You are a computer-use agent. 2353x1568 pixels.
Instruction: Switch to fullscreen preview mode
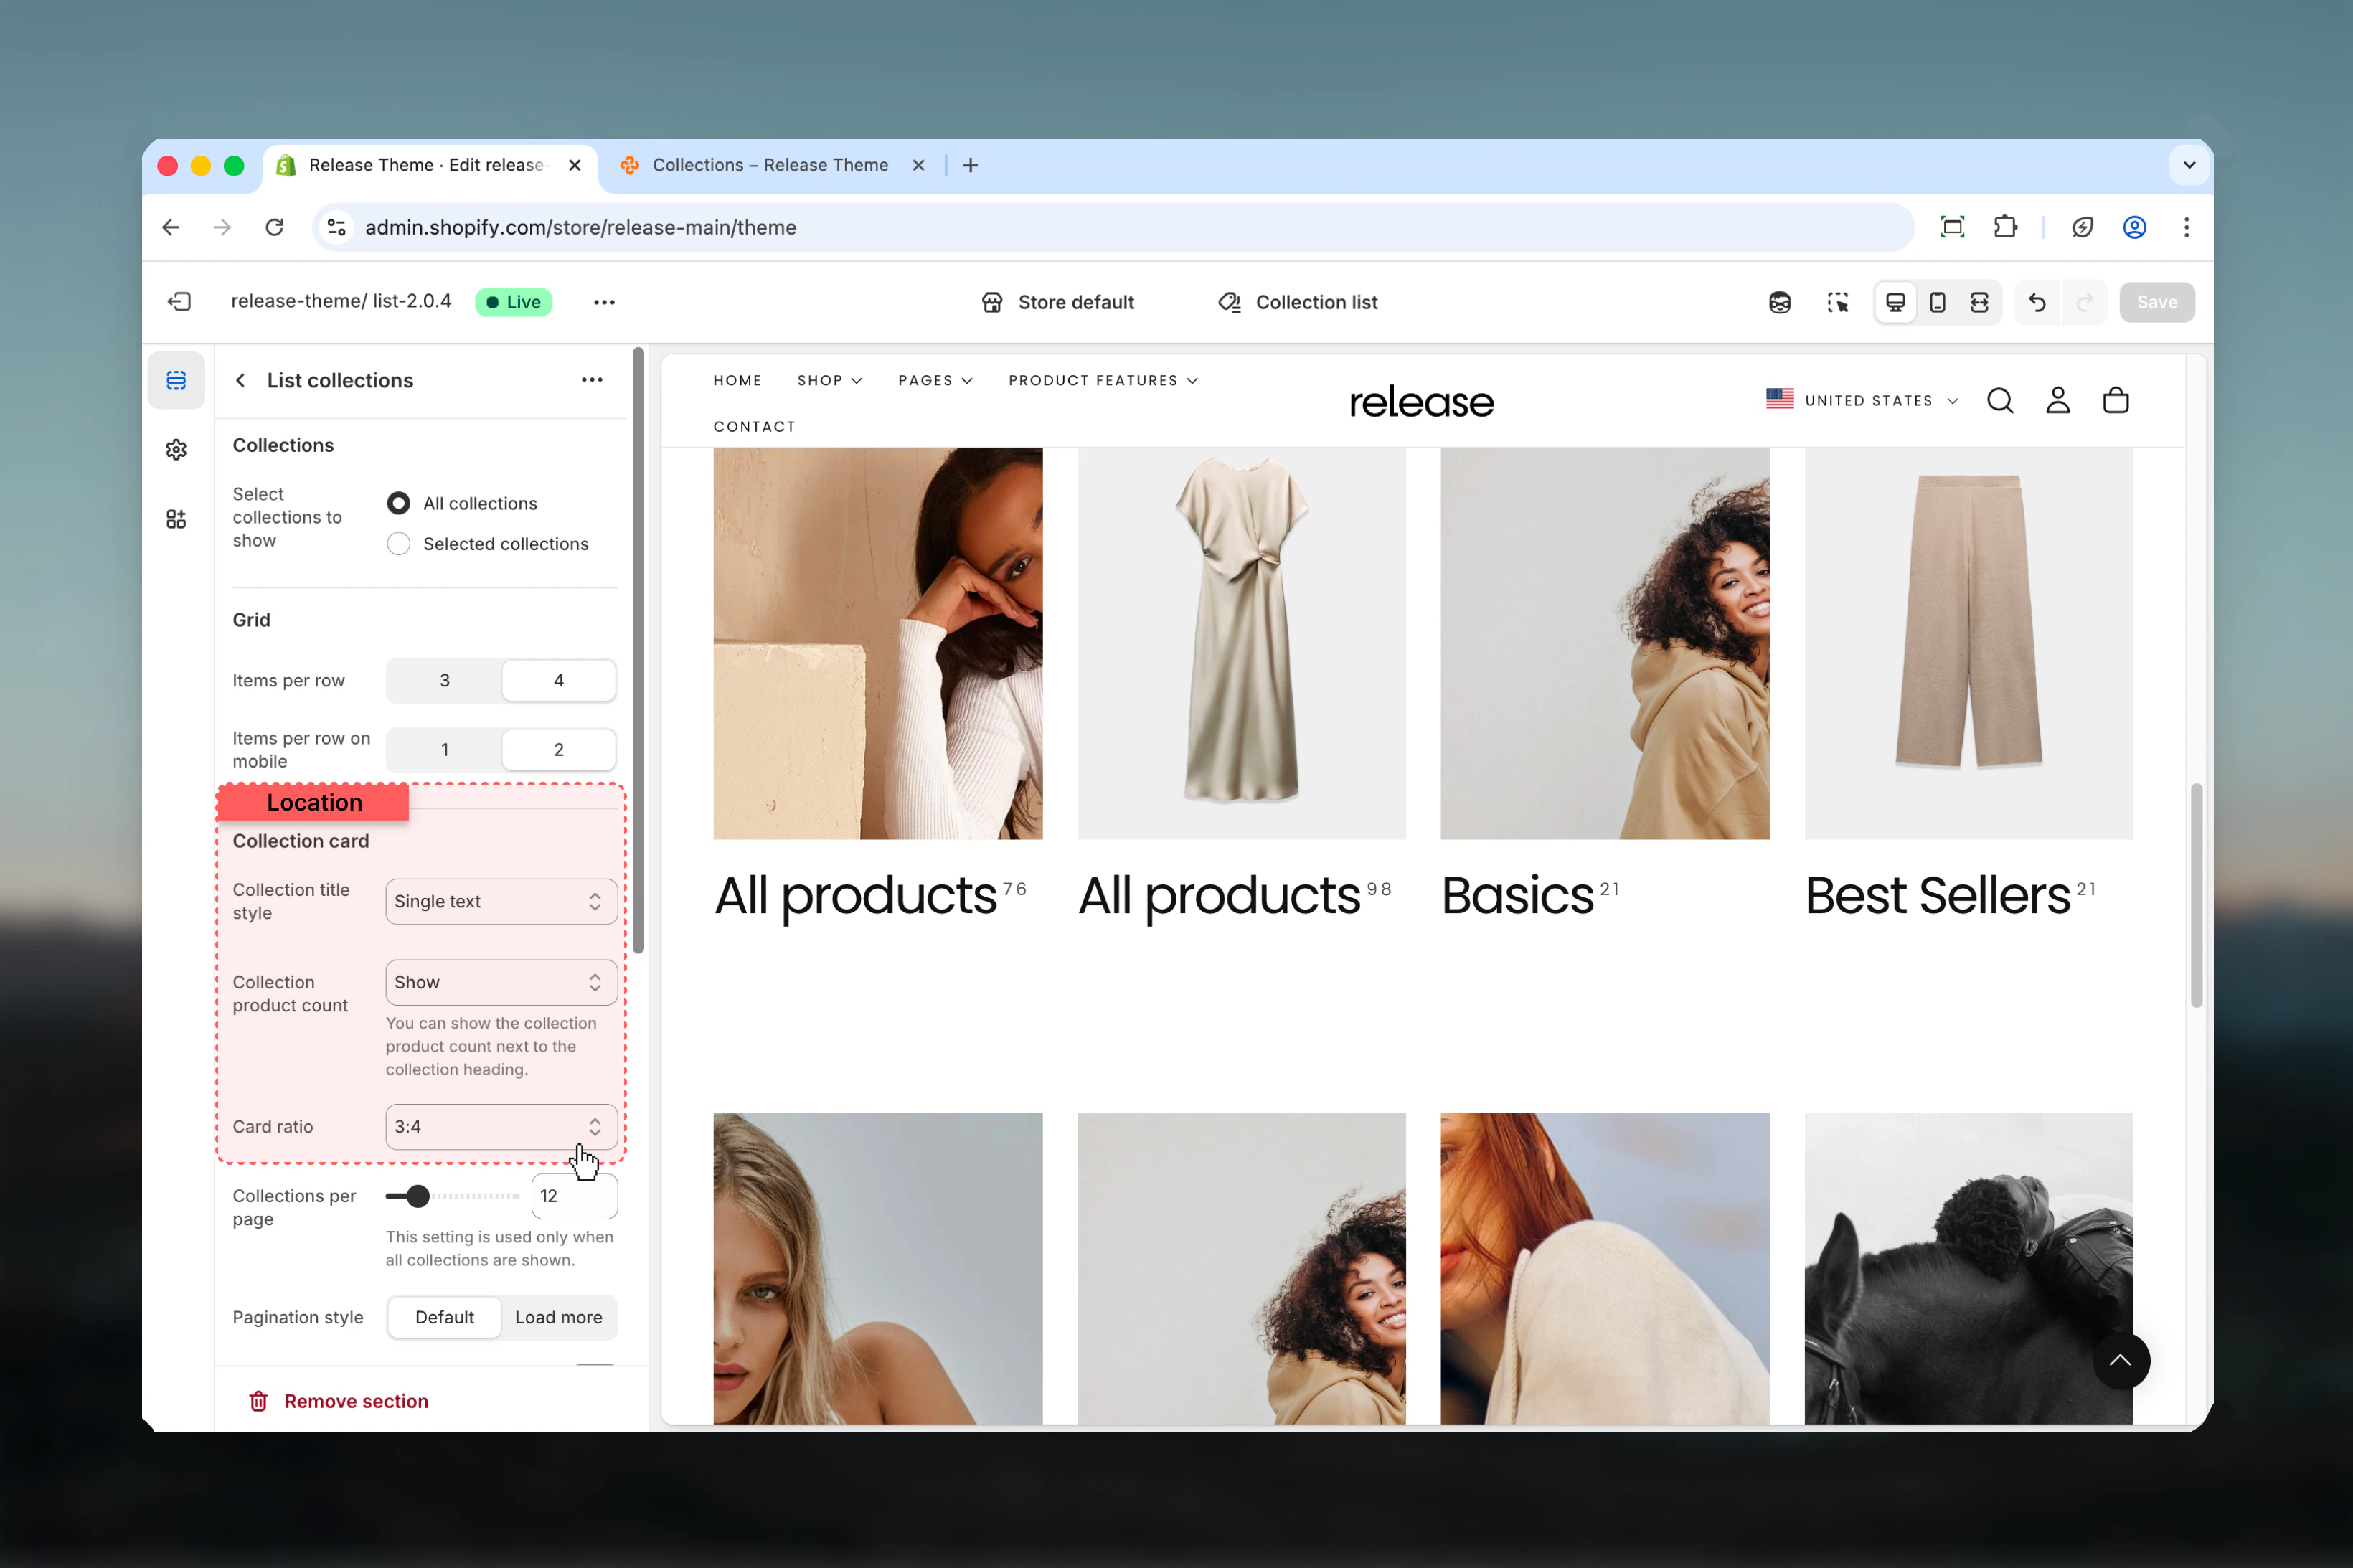click(x=1979, y=302)
